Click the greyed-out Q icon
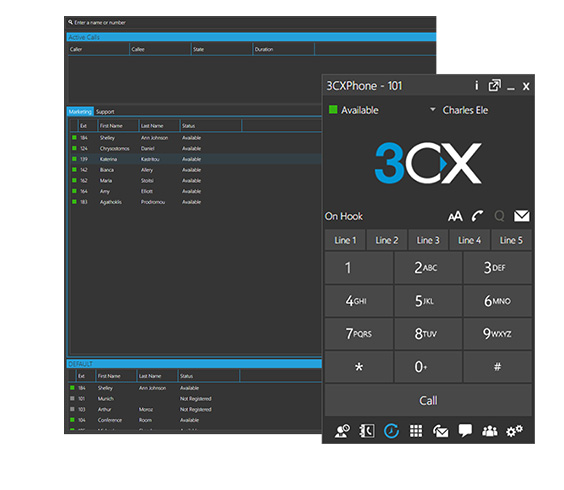564x490 pixels. click(499, 216)
